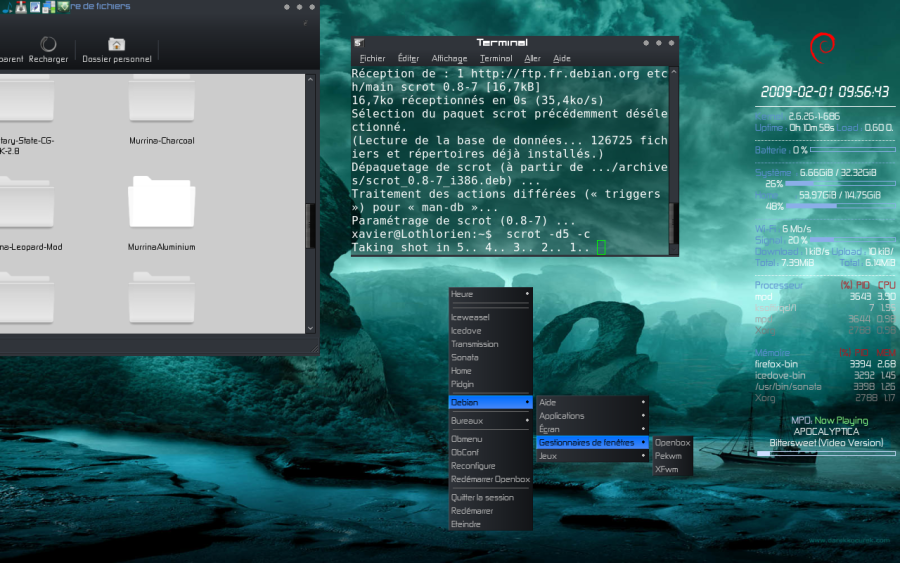Image resolution: width=900 pixels, height=563 pixels.
Task: Launch Sonata from the menu
Action: (490, 357)
